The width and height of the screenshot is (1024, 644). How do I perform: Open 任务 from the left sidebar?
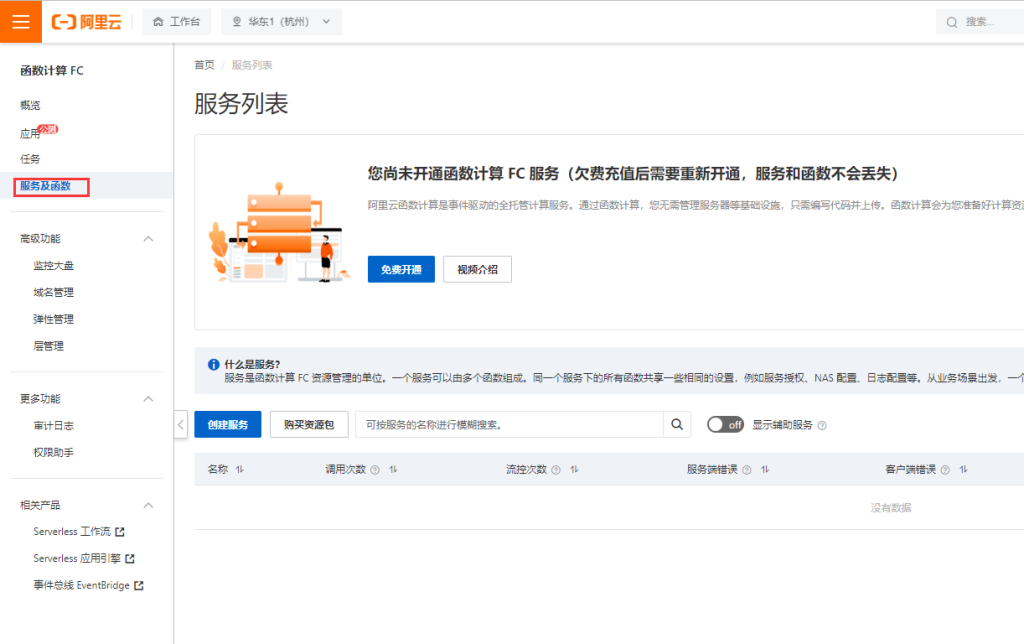(x=29, y=158)
